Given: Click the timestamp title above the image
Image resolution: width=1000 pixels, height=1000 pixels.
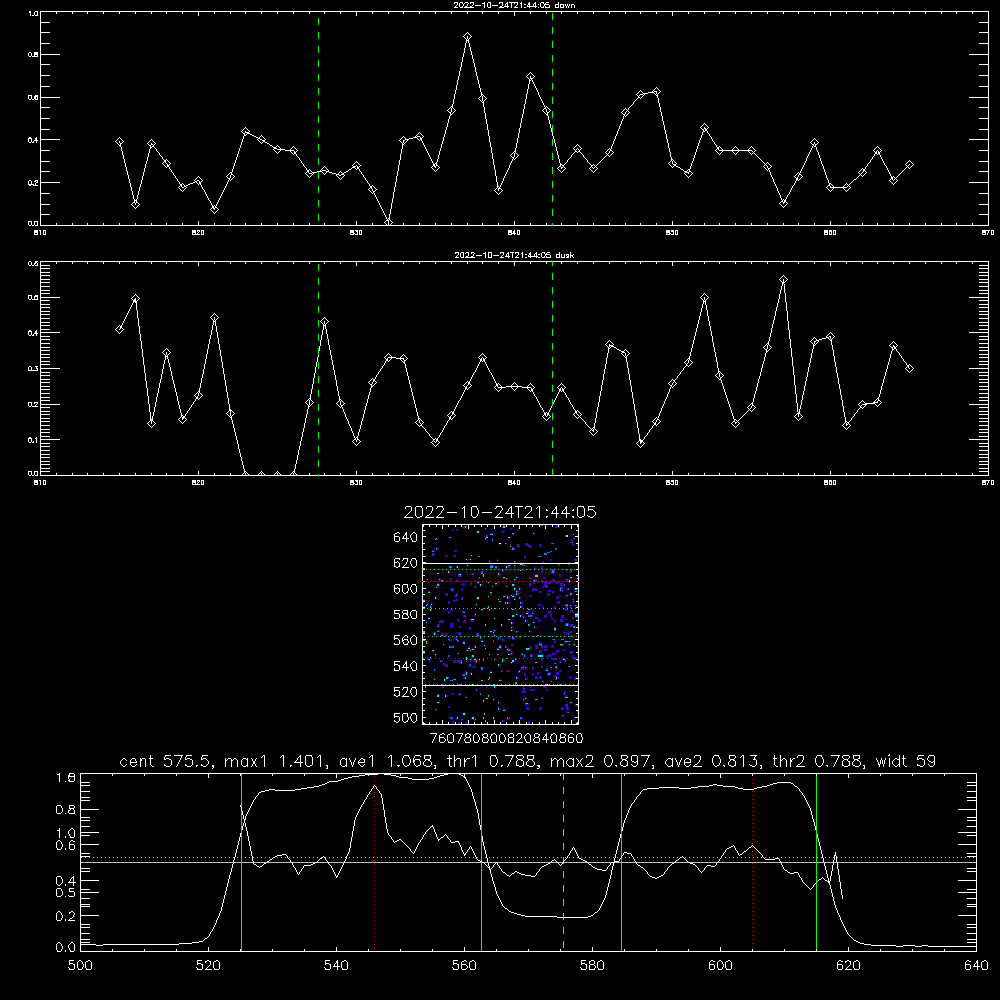Looking at the screenshot, I should click(x=500, y=512).
